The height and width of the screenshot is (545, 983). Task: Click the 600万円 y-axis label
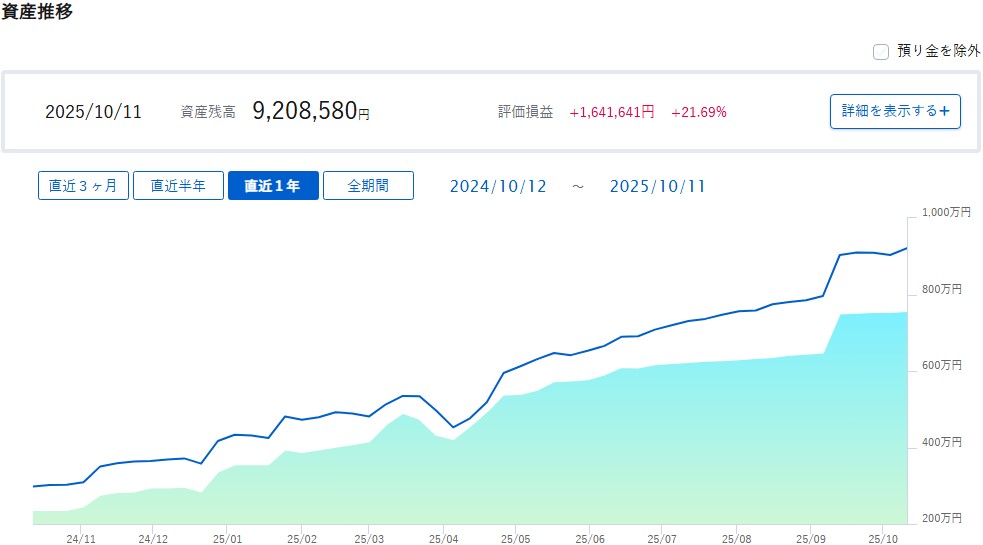click(x=941, y=366)
